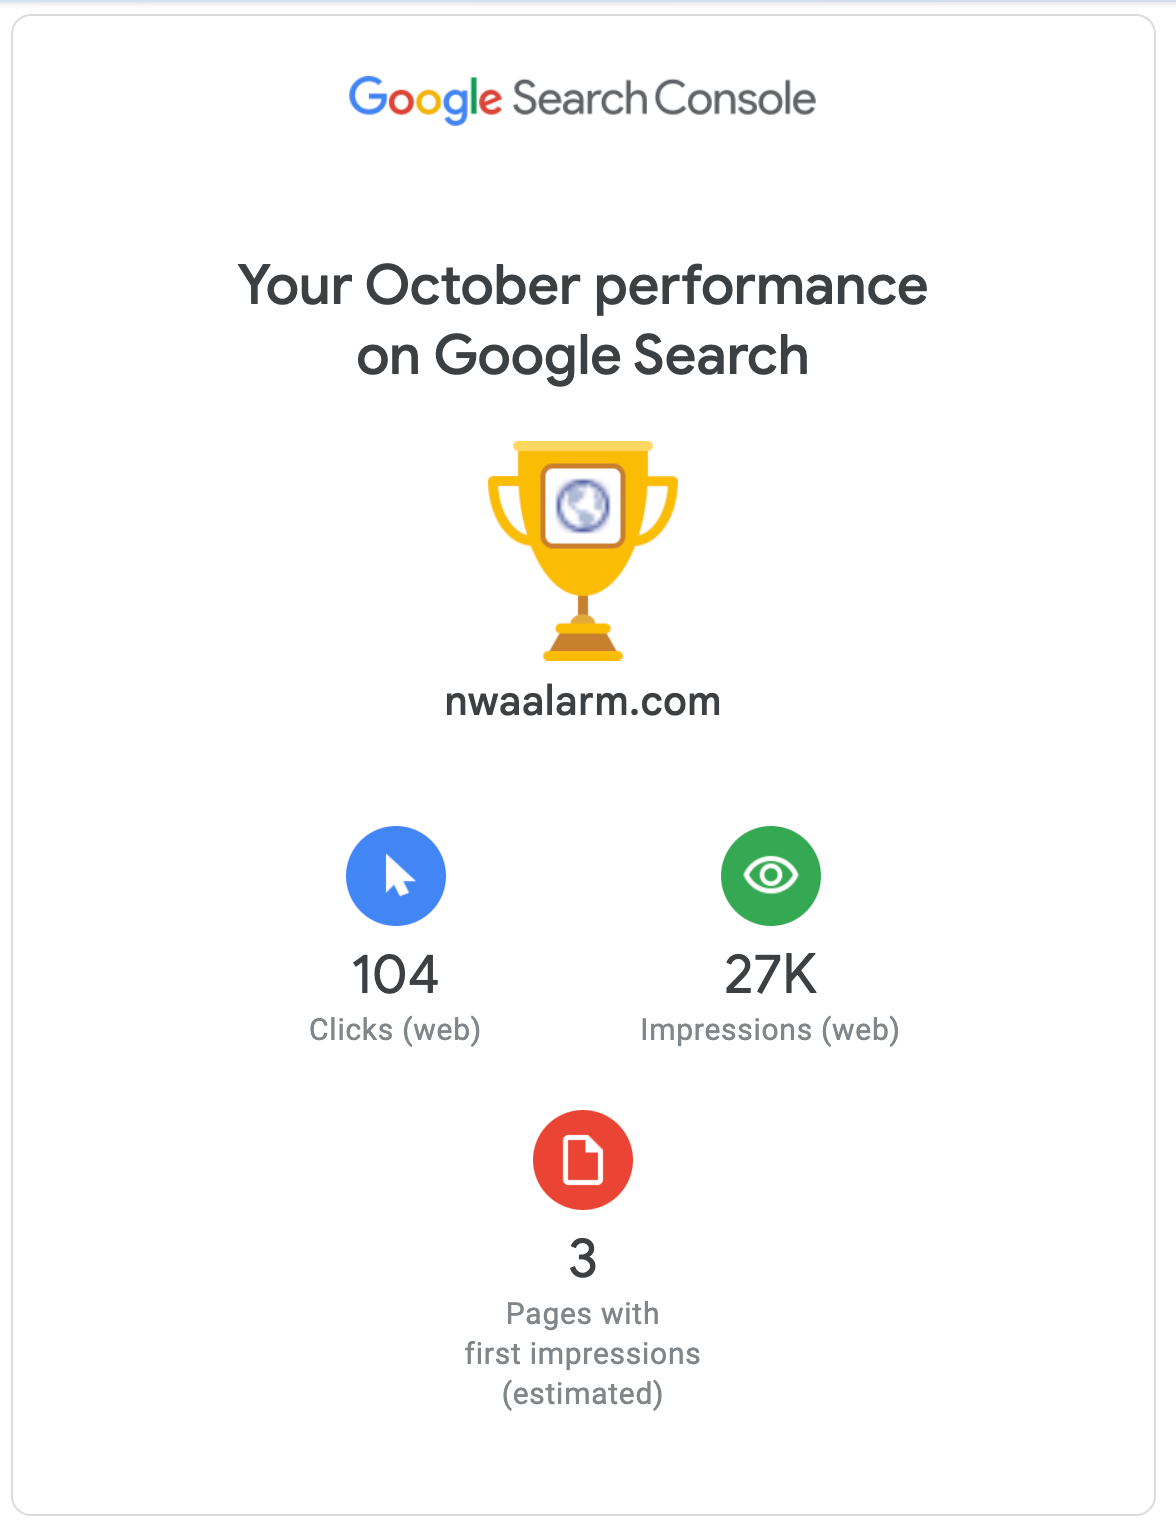The height and width of the screenshot is (1532, 1176).
Task: Select the number 3 pages count
Action: coord(583,1259)
